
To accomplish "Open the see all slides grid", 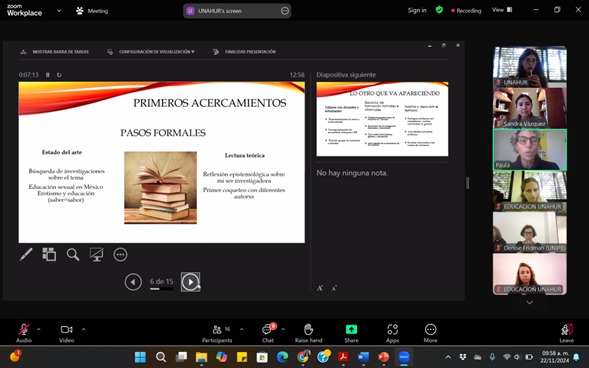I will click(49, 255).
